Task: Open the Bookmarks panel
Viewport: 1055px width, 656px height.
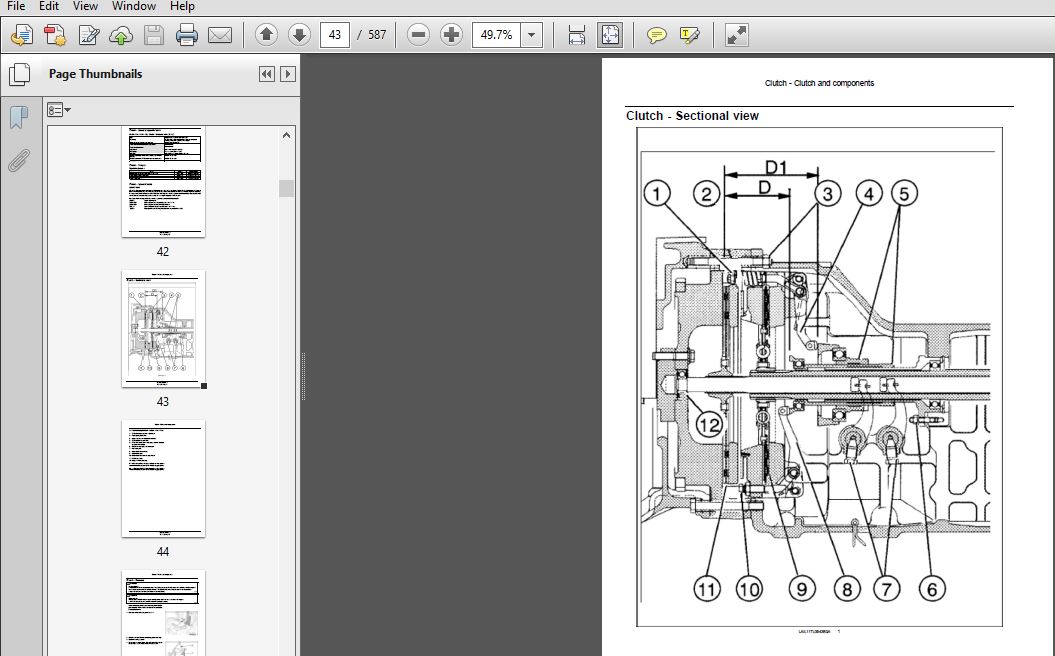Action: 19,117
